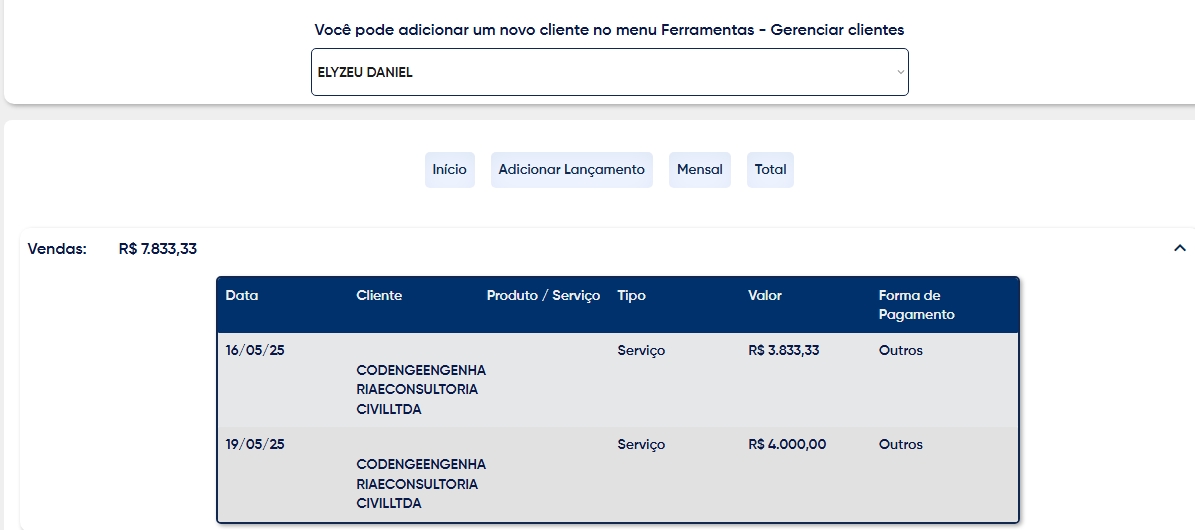Click the Vendas total R$ 7.833,33
This screenshot has width=1195, height=530.
[158, 249]
